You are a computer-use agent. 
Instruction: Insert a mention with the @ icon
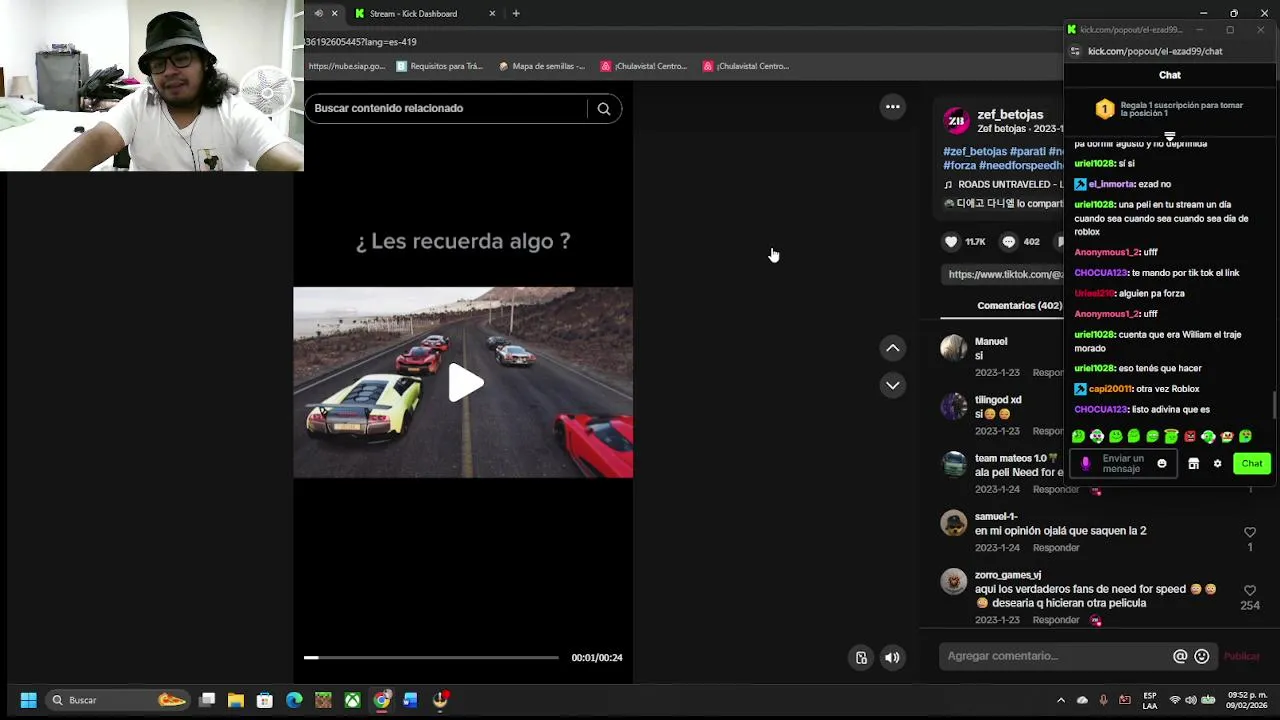coord(1180,656)
